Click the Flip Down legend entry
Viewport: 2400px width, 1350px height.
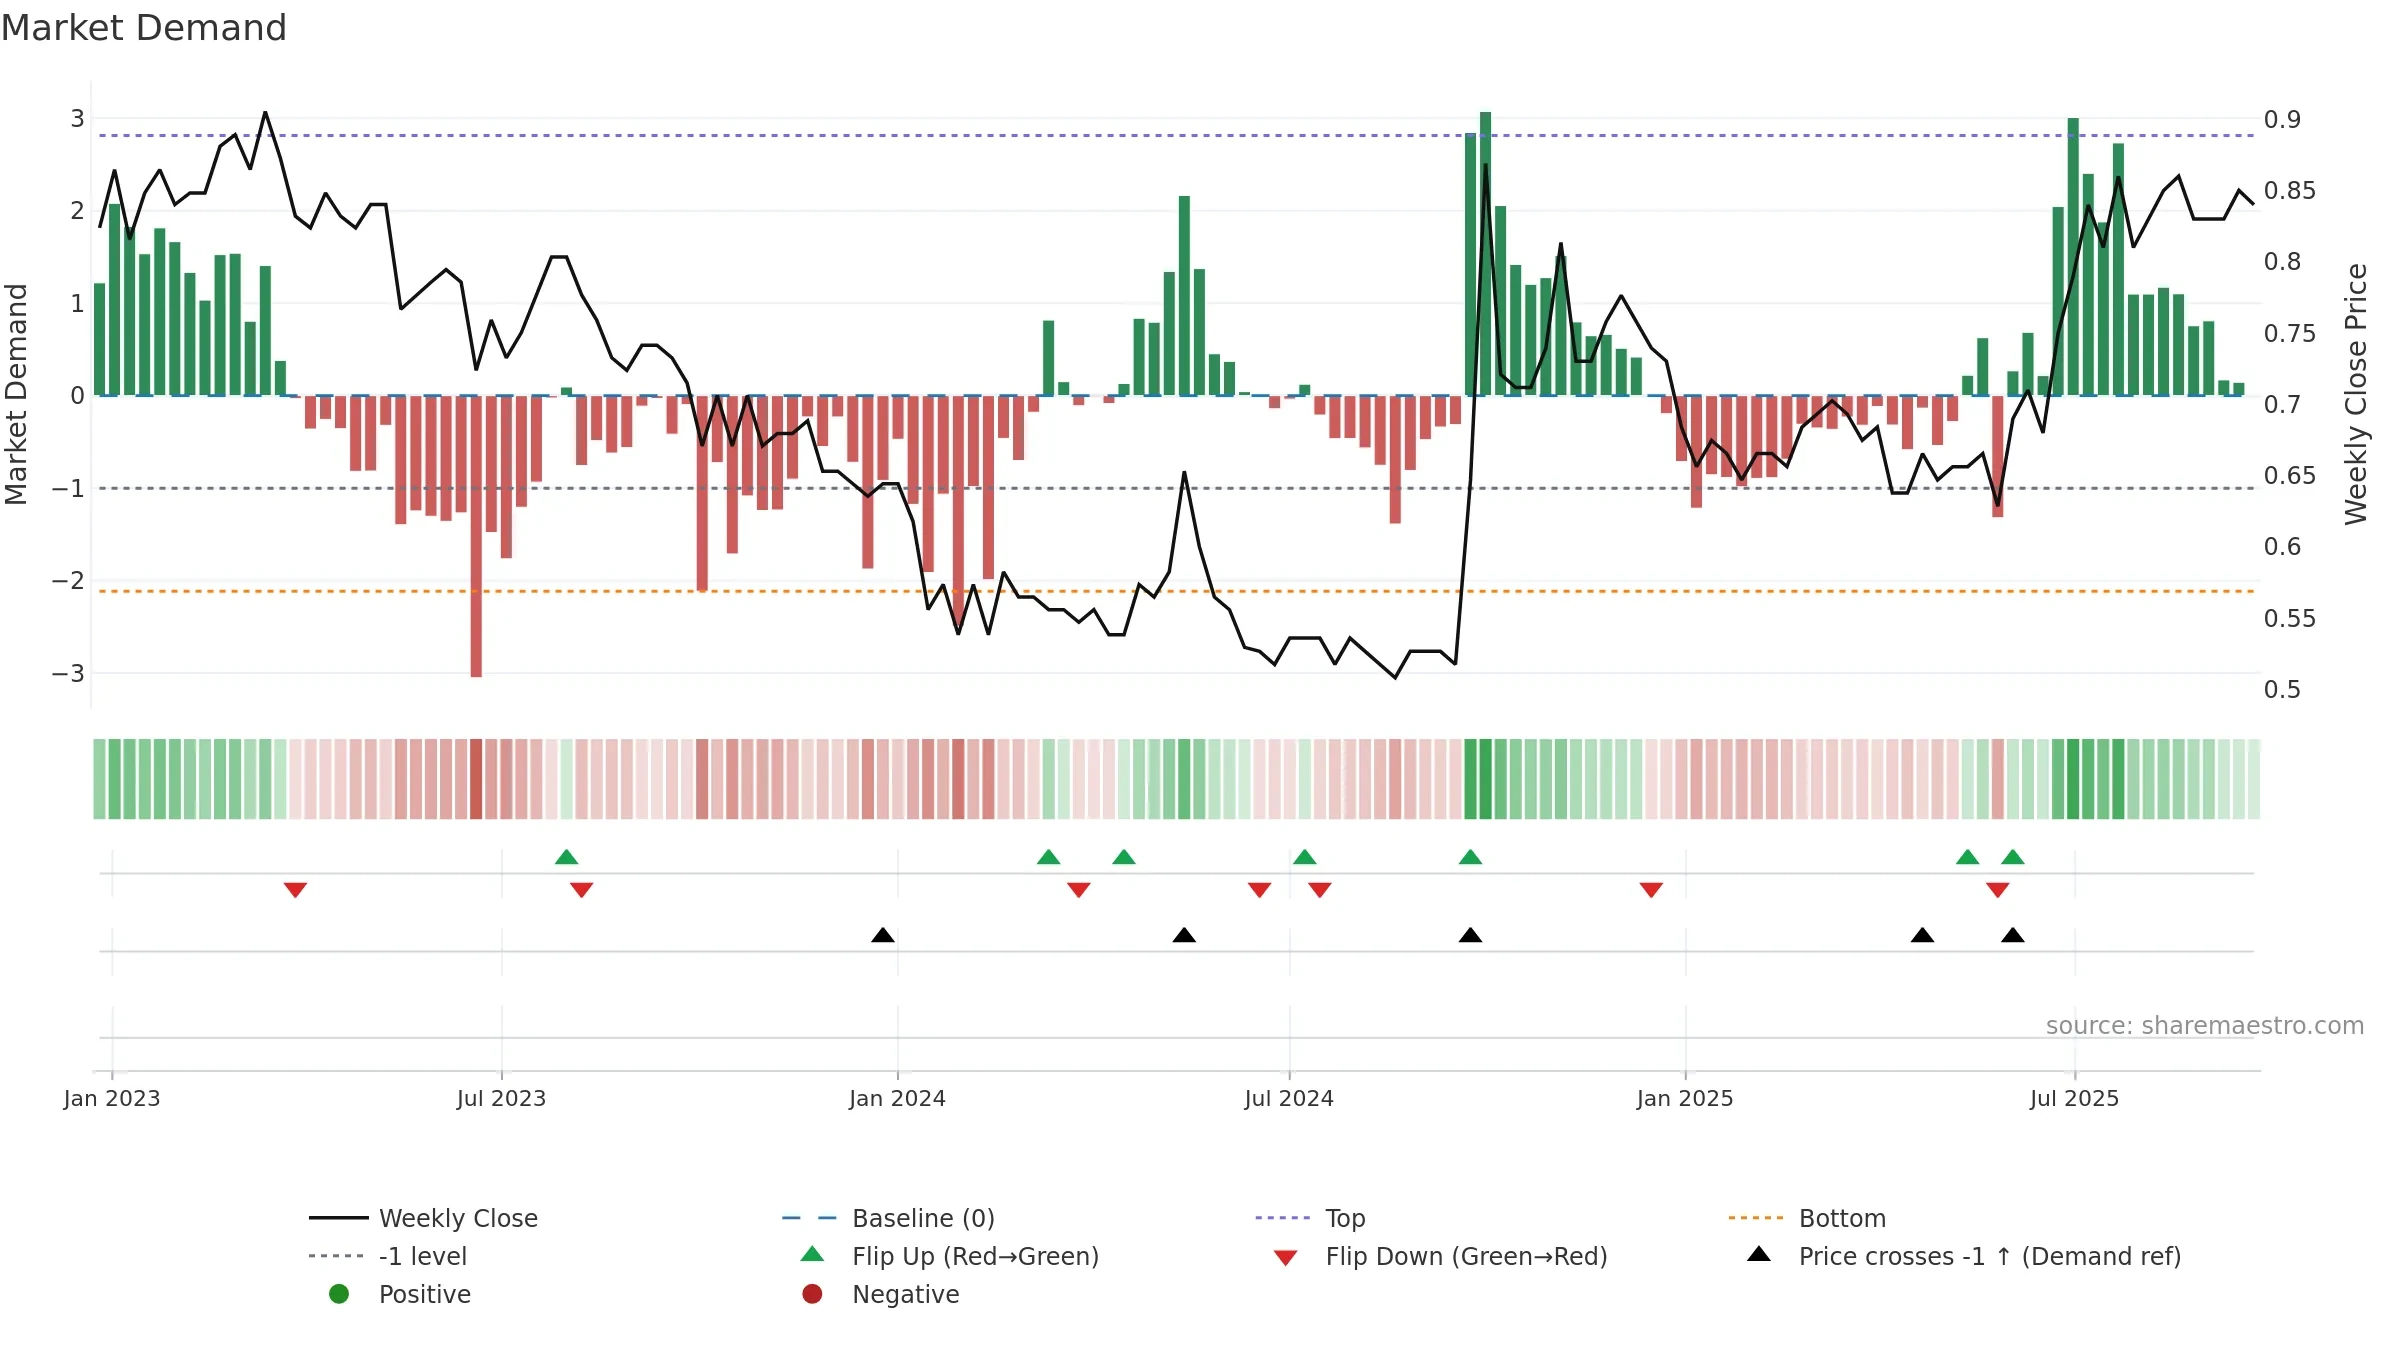tap(1440, 1256)
